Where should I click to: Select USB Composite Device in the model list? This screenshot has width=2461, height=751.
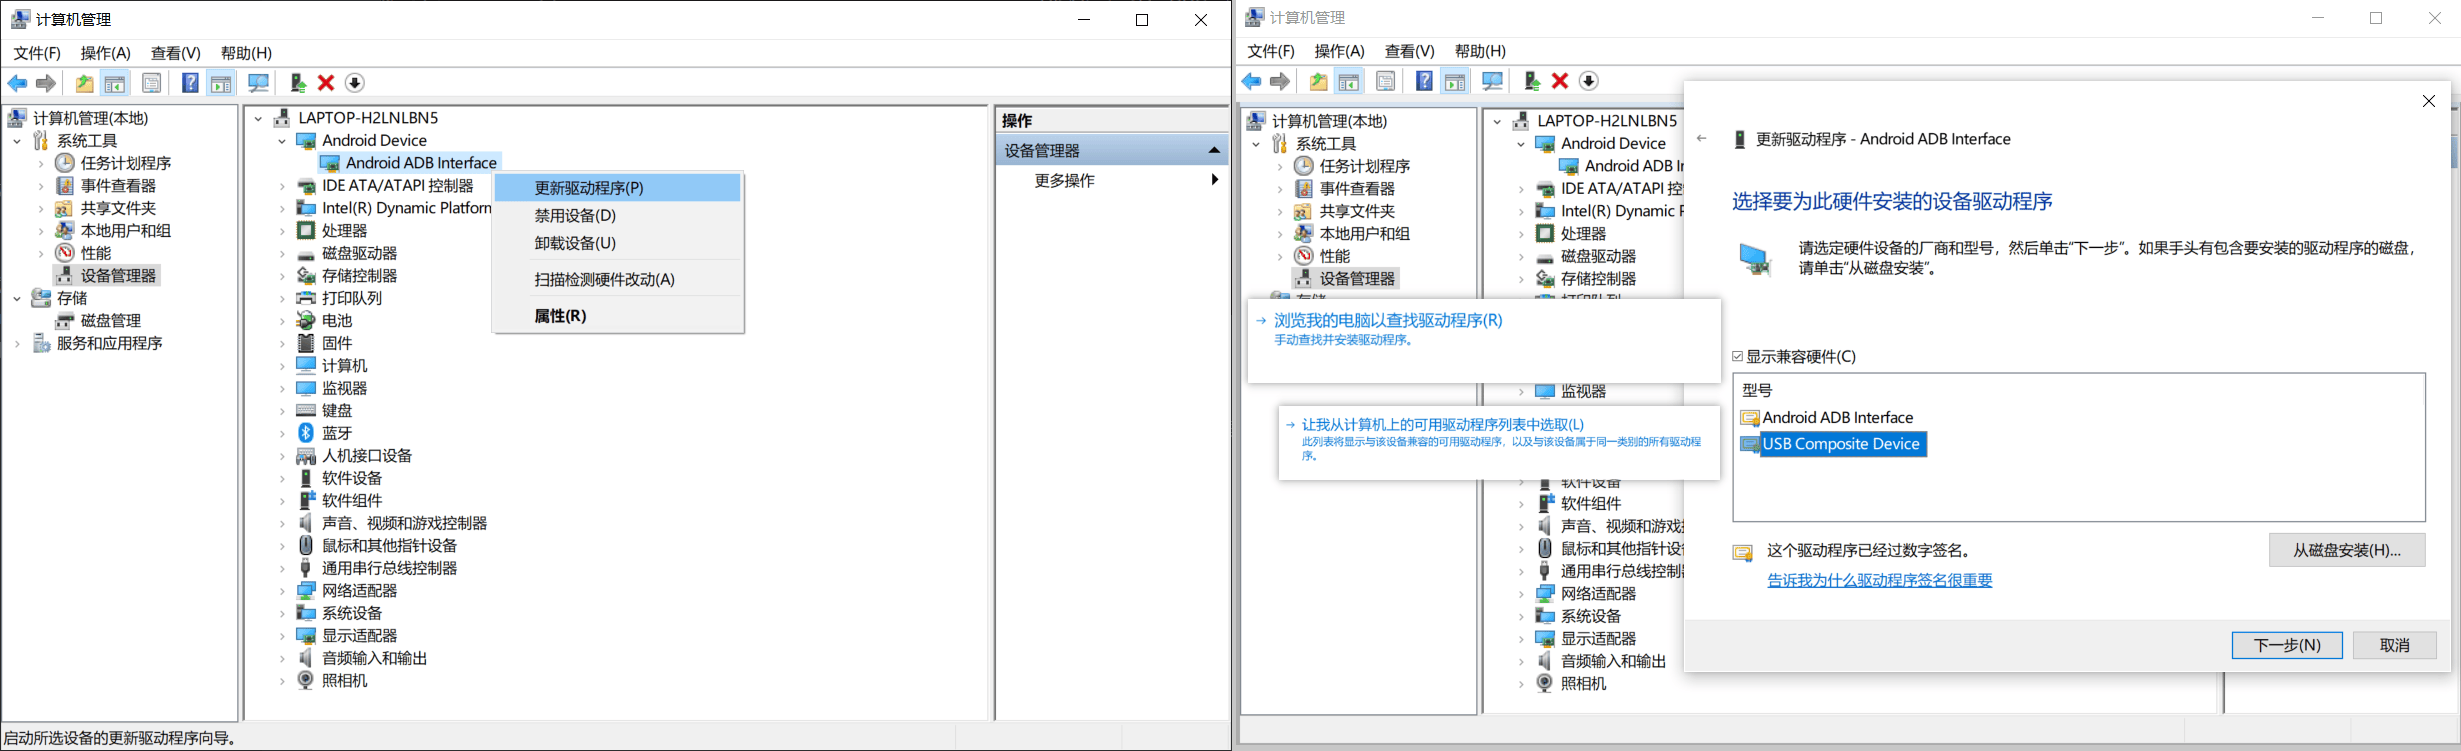(x=1840, y=444)
